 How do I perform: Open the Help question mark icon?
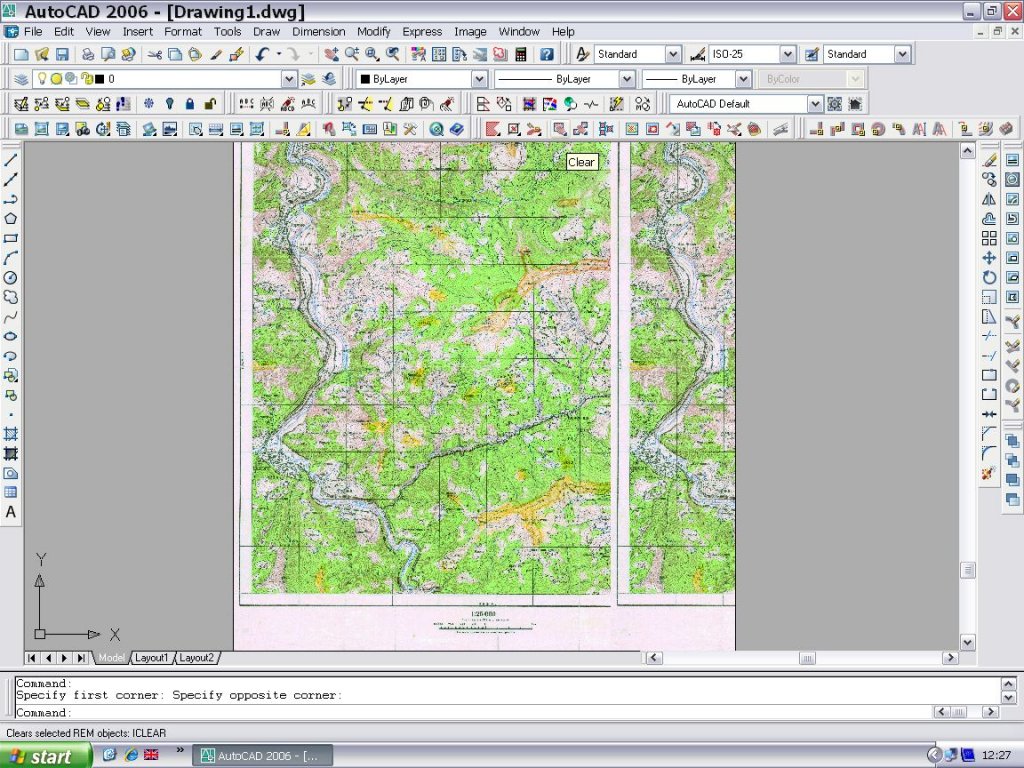[x=547, y=54]
